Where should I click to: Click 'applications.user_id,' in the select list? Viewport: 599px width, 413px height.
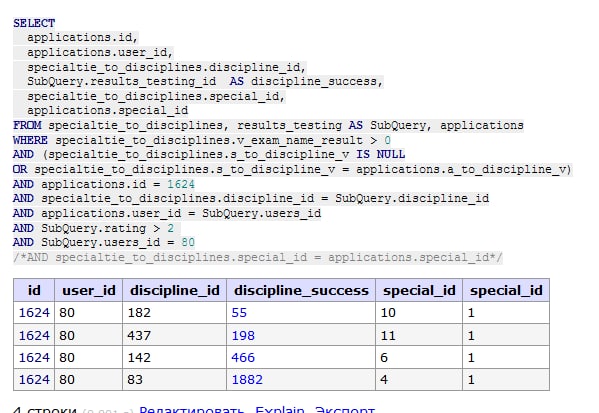[x=100, y=52]
